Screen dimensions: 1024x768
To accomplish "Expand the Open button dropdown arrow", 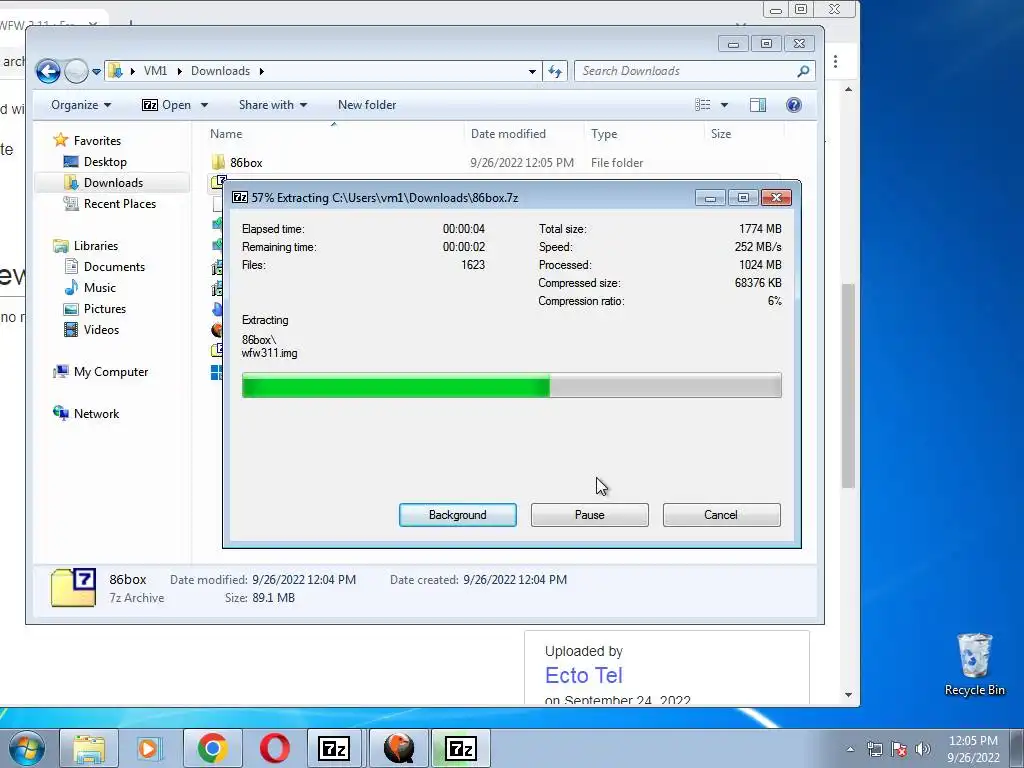I will pos(204,105).
